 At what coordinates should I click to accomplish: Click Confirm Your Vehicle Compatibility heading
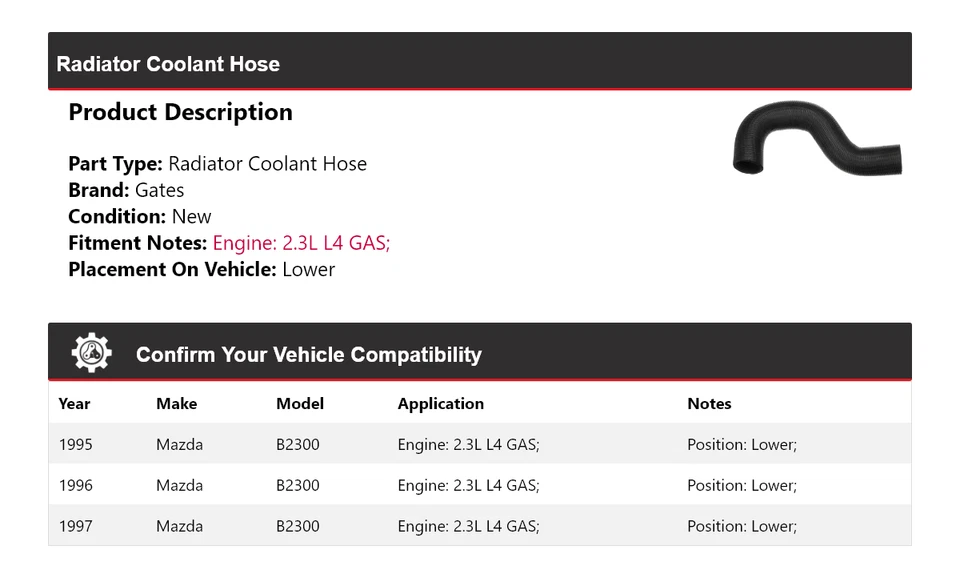pos(308,355)
